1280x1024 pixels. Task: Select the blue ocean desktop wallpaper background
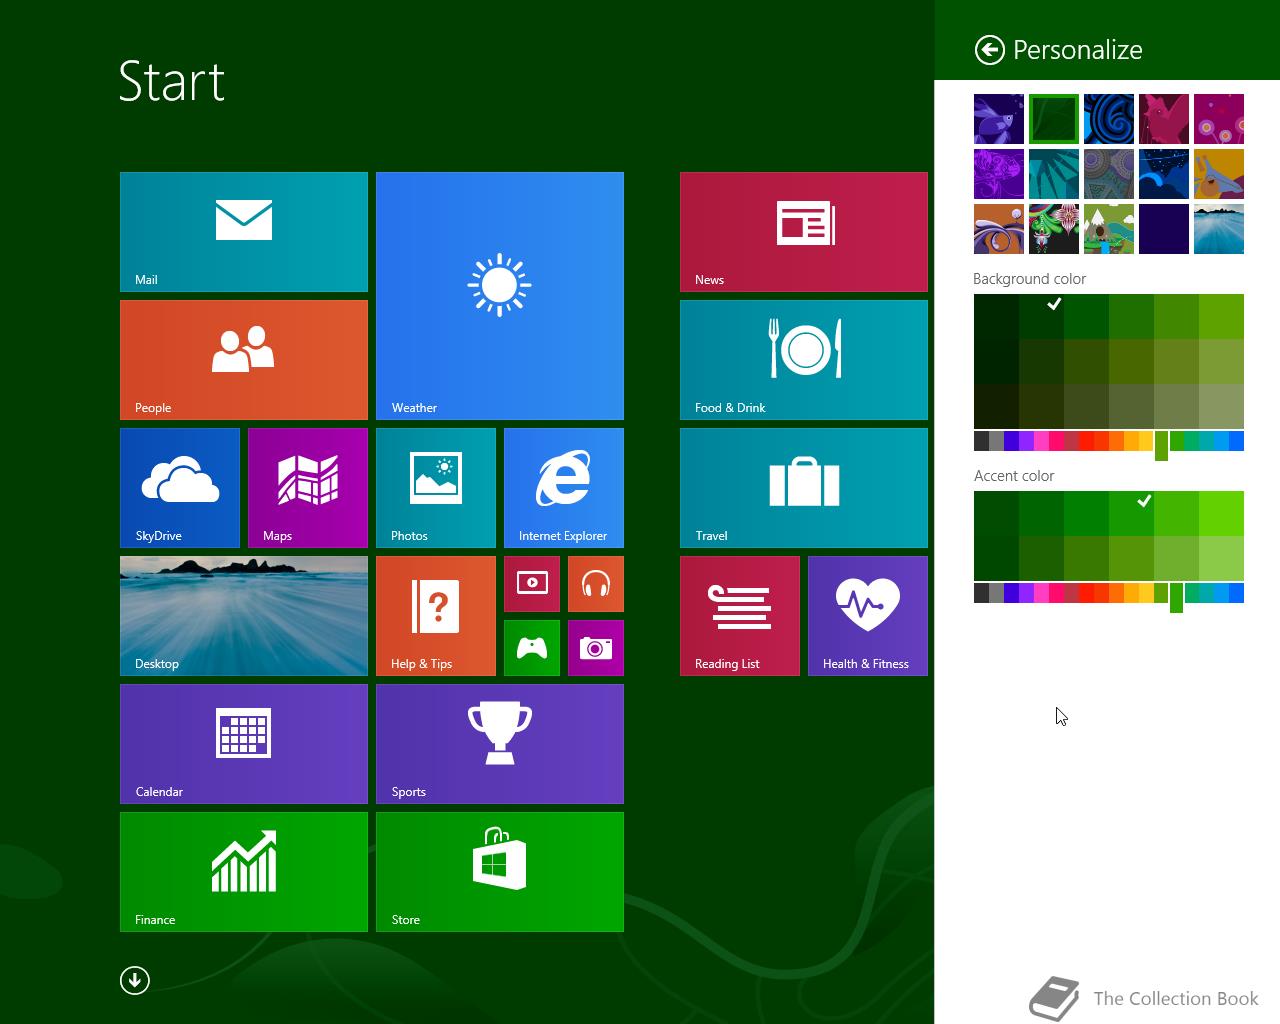click(x=1219, y=229)
